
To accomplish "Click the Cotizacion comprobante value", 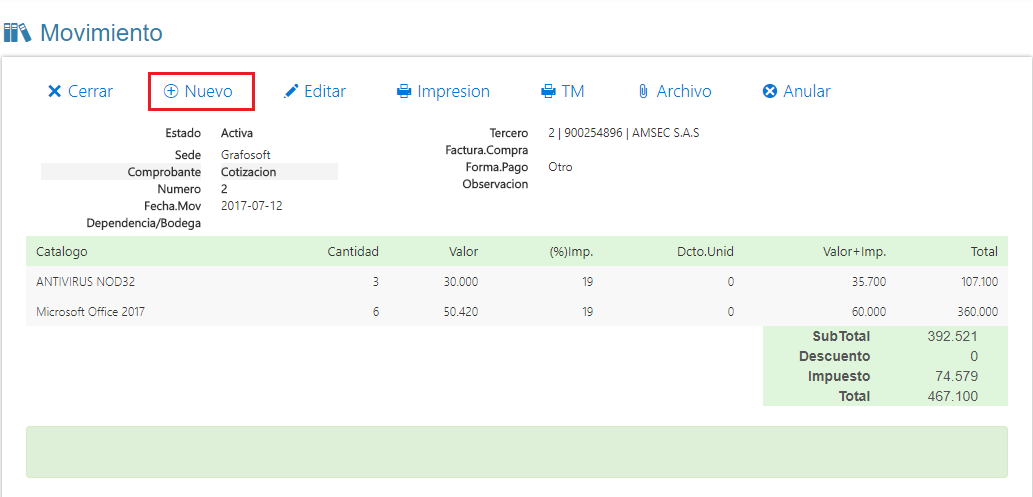I will [x=248, y=172].
